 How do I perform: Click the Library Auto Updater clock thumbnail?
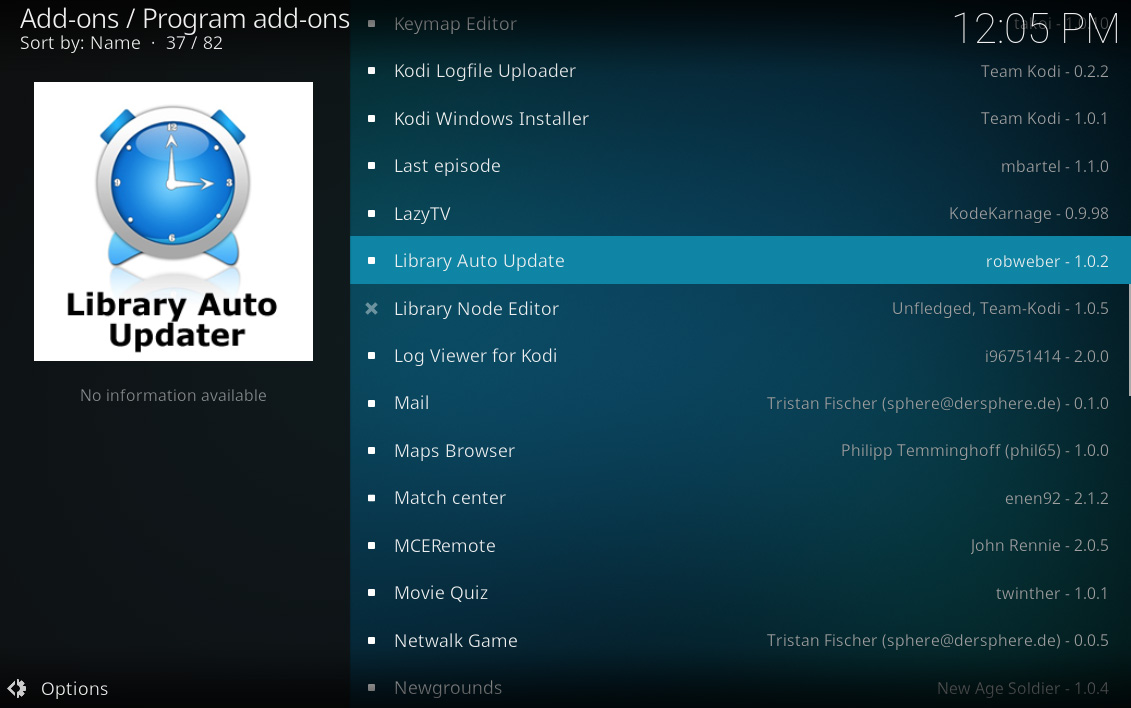pos(173,221)
